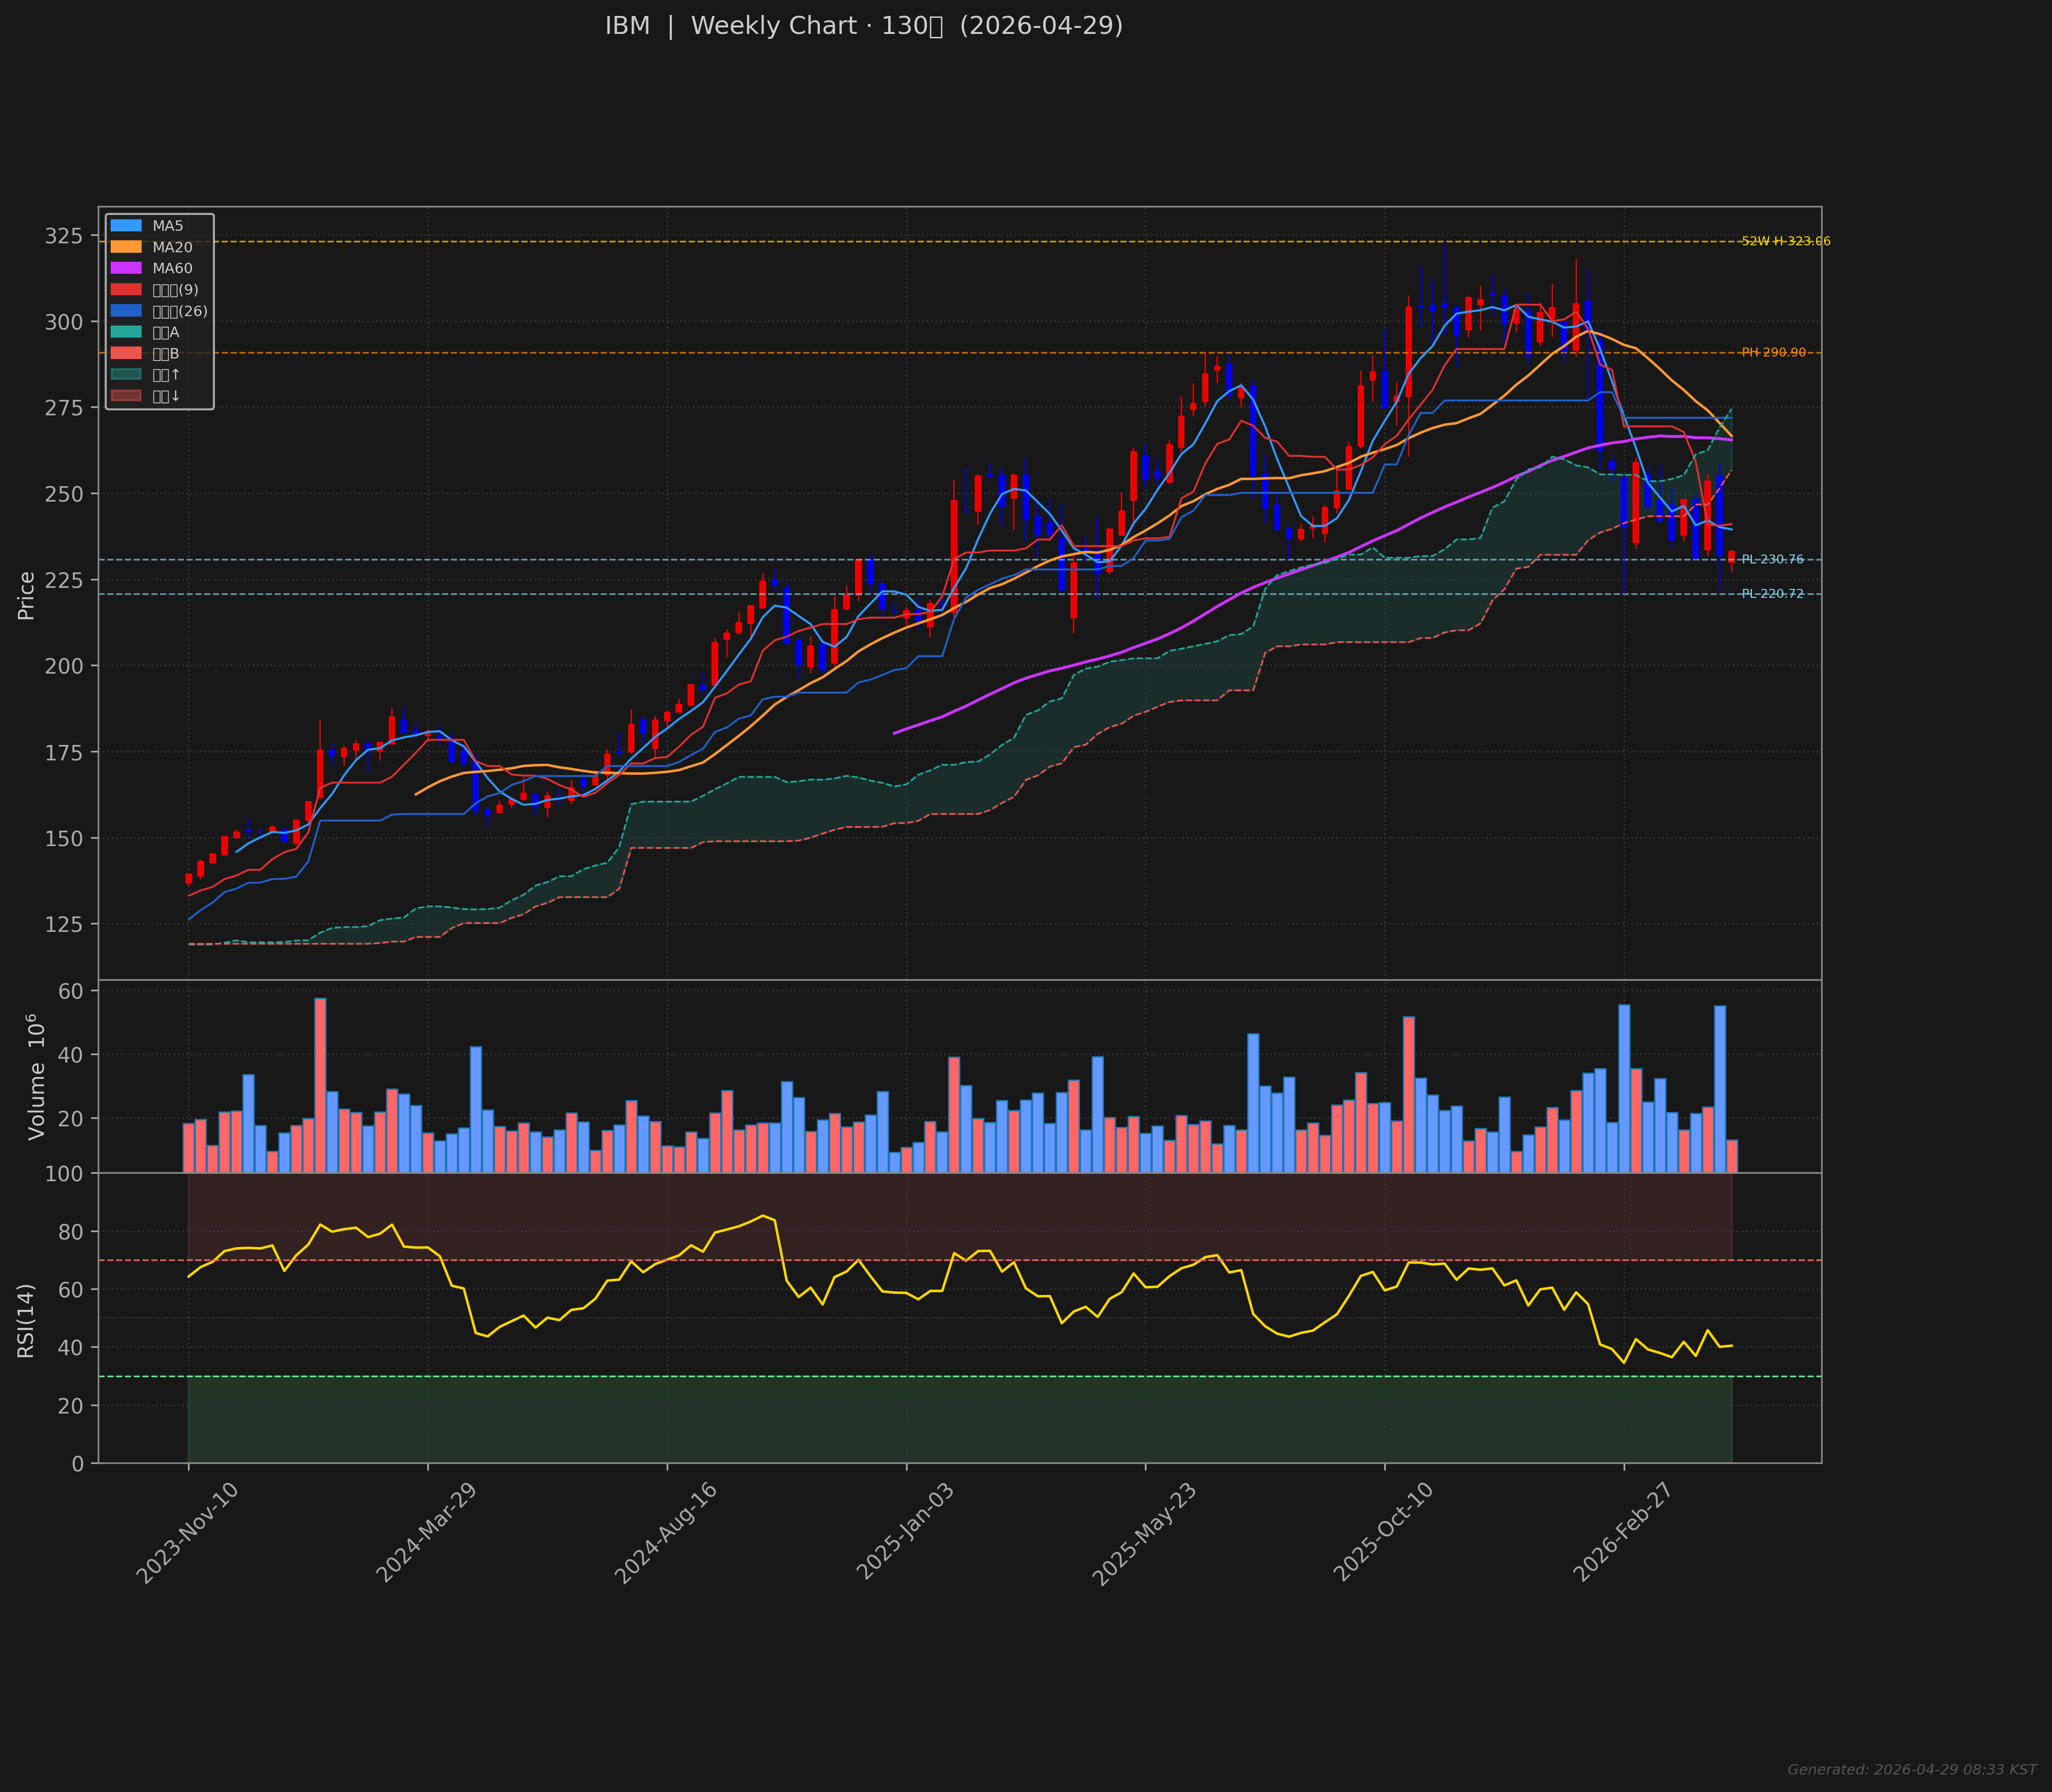Click the MA60 purple legend swatch
The height and width of the screenshot is (1792, 2052).
126,268
